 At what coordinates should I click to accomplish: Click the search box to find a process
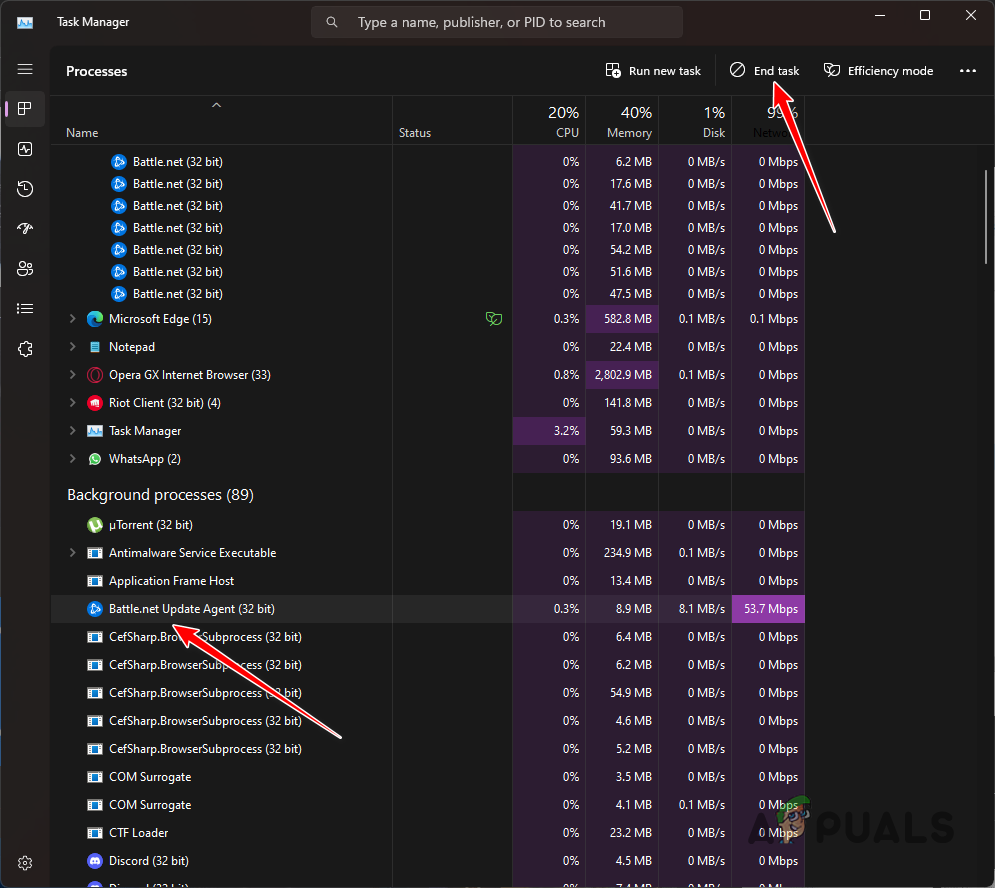(496, 22)
